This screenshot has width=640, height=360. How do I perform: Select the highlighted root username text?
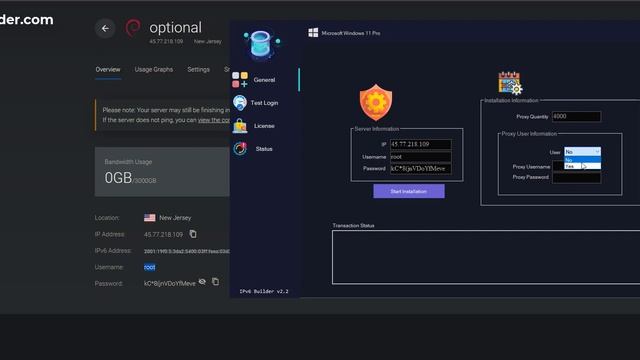[149, 267]
